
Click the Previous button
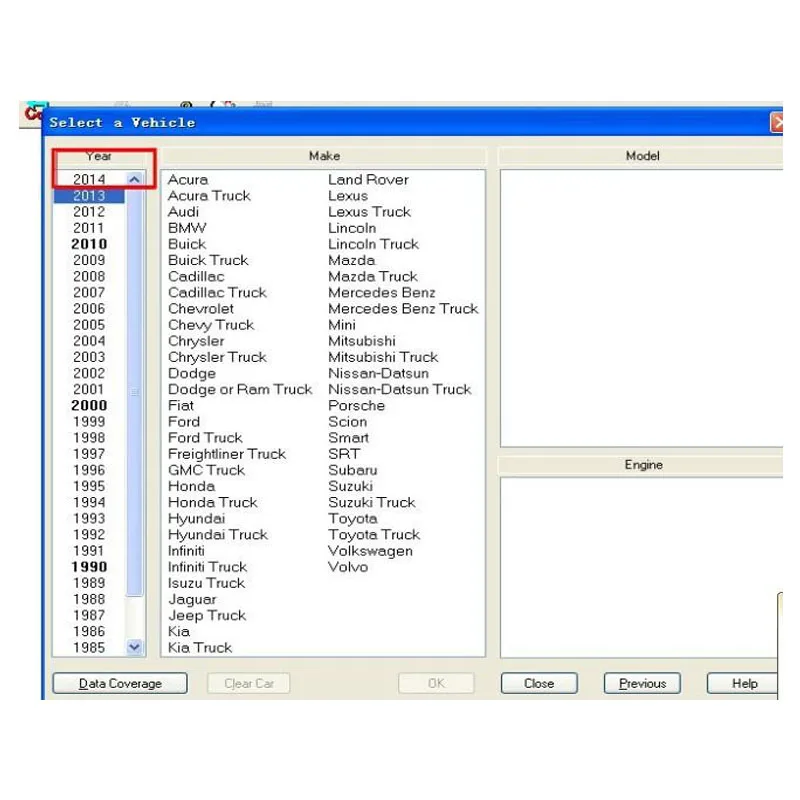(642, 683)
